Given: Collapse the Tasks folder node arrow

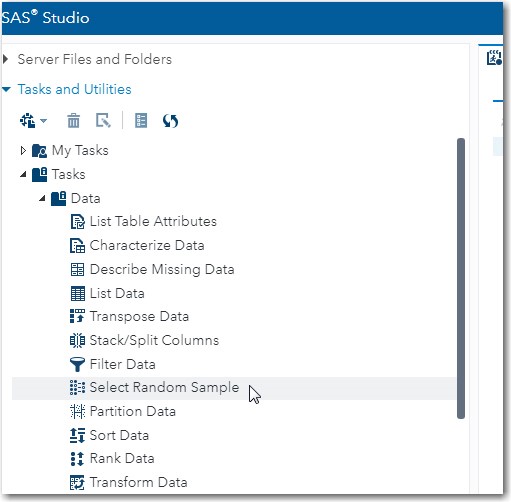Looking at the screenshot, I should coord(23,174).
